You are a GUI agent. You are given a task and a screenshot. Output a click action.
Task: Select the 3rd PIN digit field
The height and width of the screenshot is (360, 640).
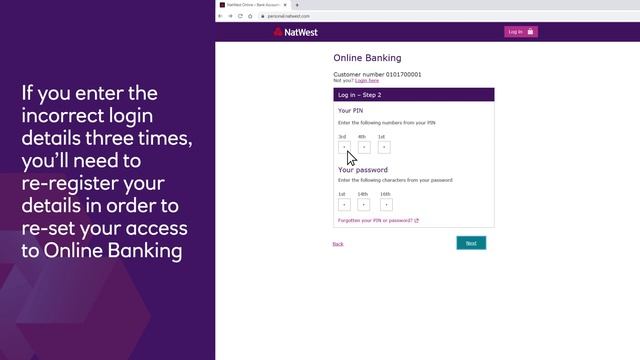[x=344, y=147]
